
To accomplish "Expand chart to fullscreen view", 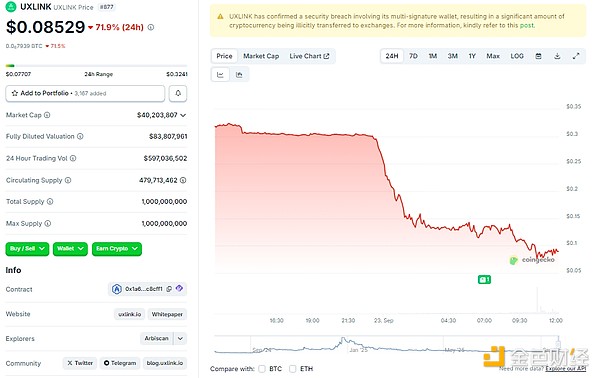I will click(576, 56).
